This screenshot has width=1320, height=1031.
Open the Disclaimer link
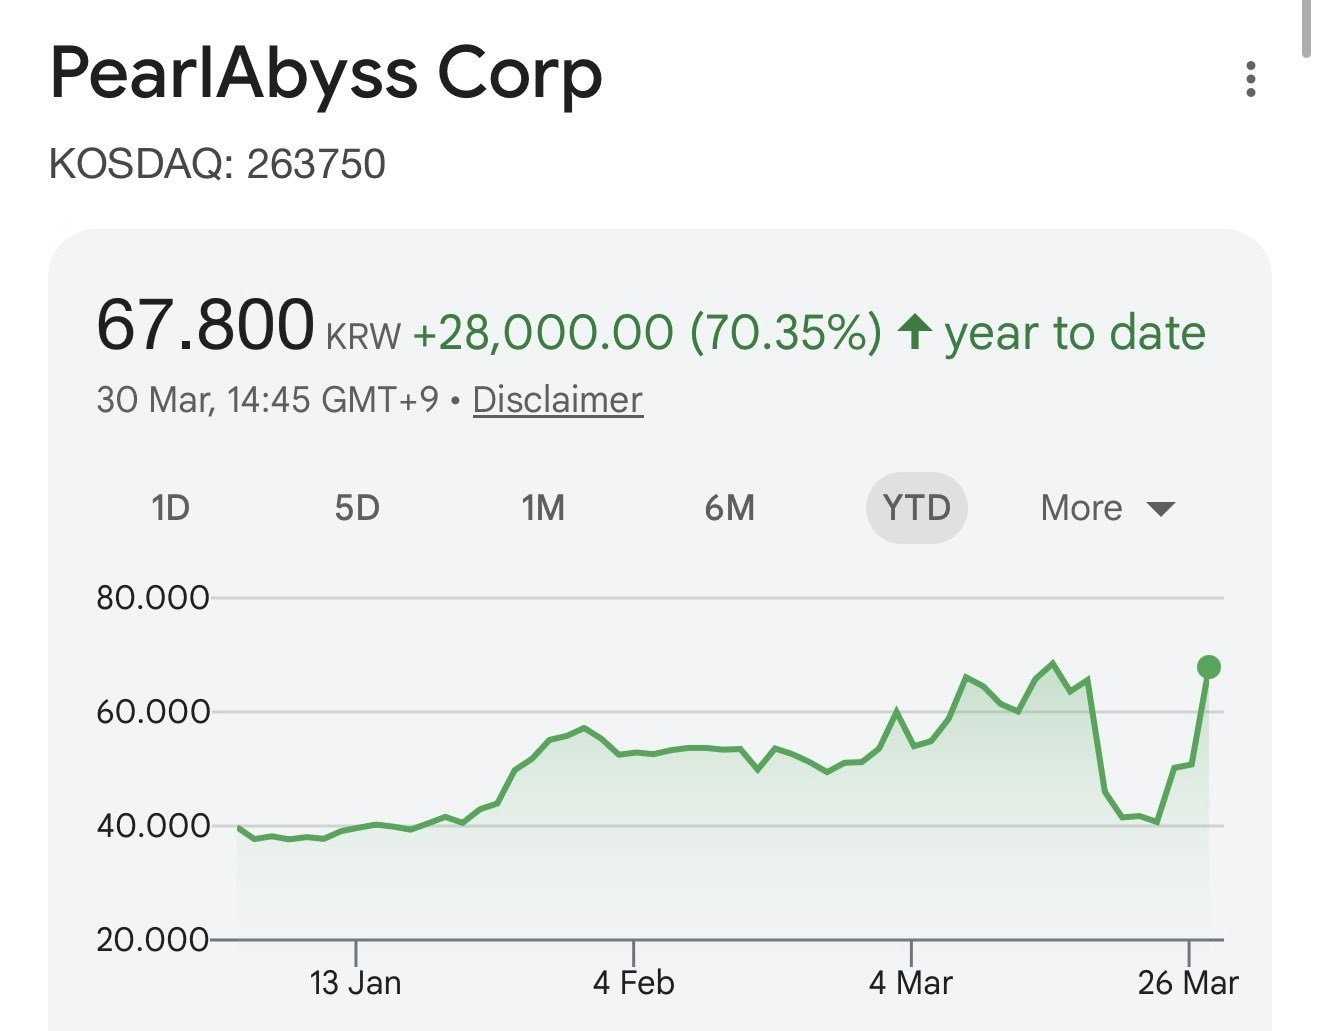pos(557,400)
